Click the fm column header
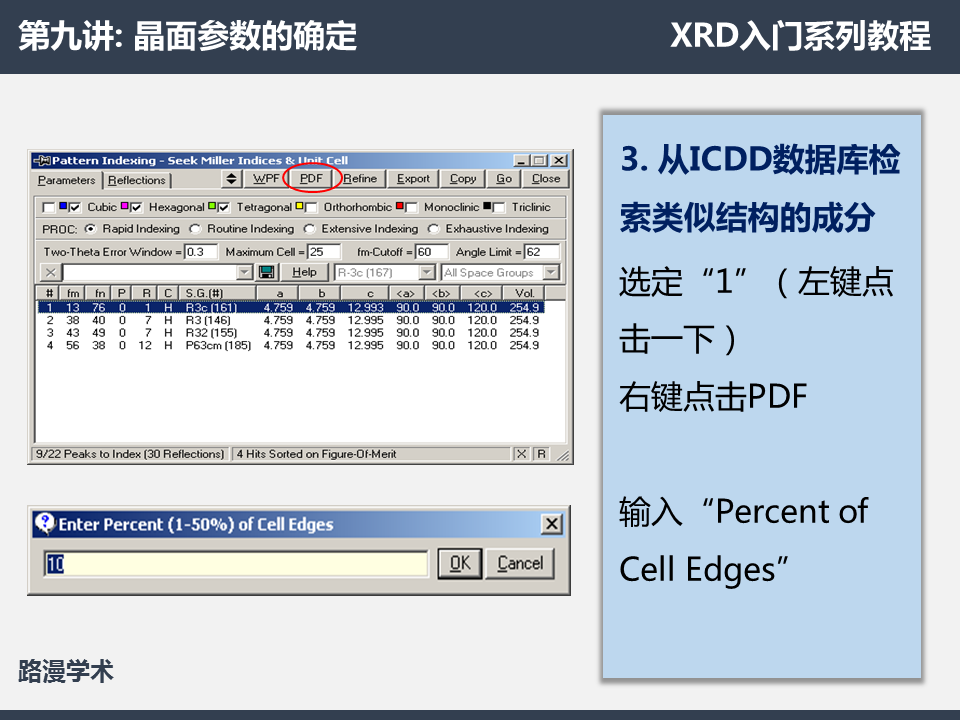This screenshot has width=960, height=720. [73, 293]
